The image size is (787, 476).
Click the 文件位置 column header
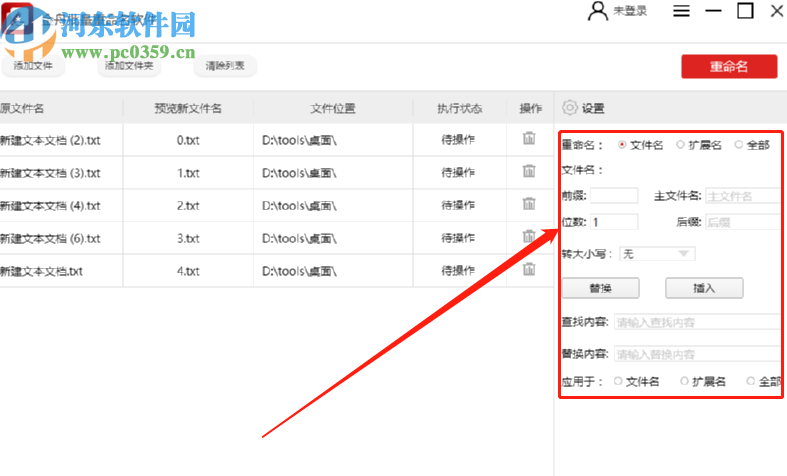333,108
